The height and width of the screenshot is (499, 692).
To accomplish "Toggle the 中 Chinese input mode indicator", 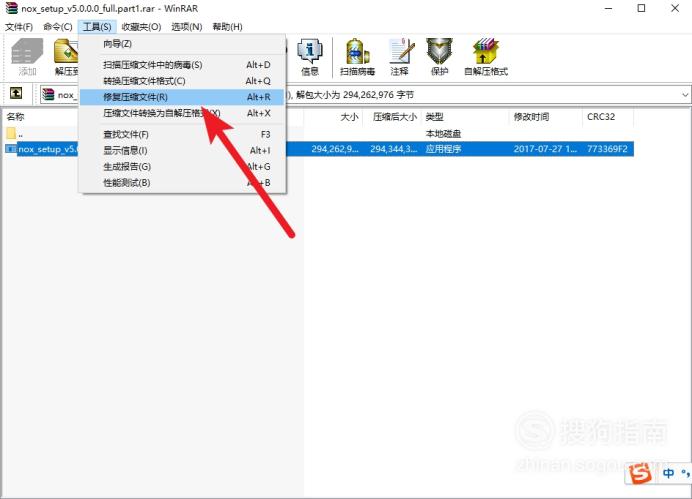I will click(x=668, y=473).
